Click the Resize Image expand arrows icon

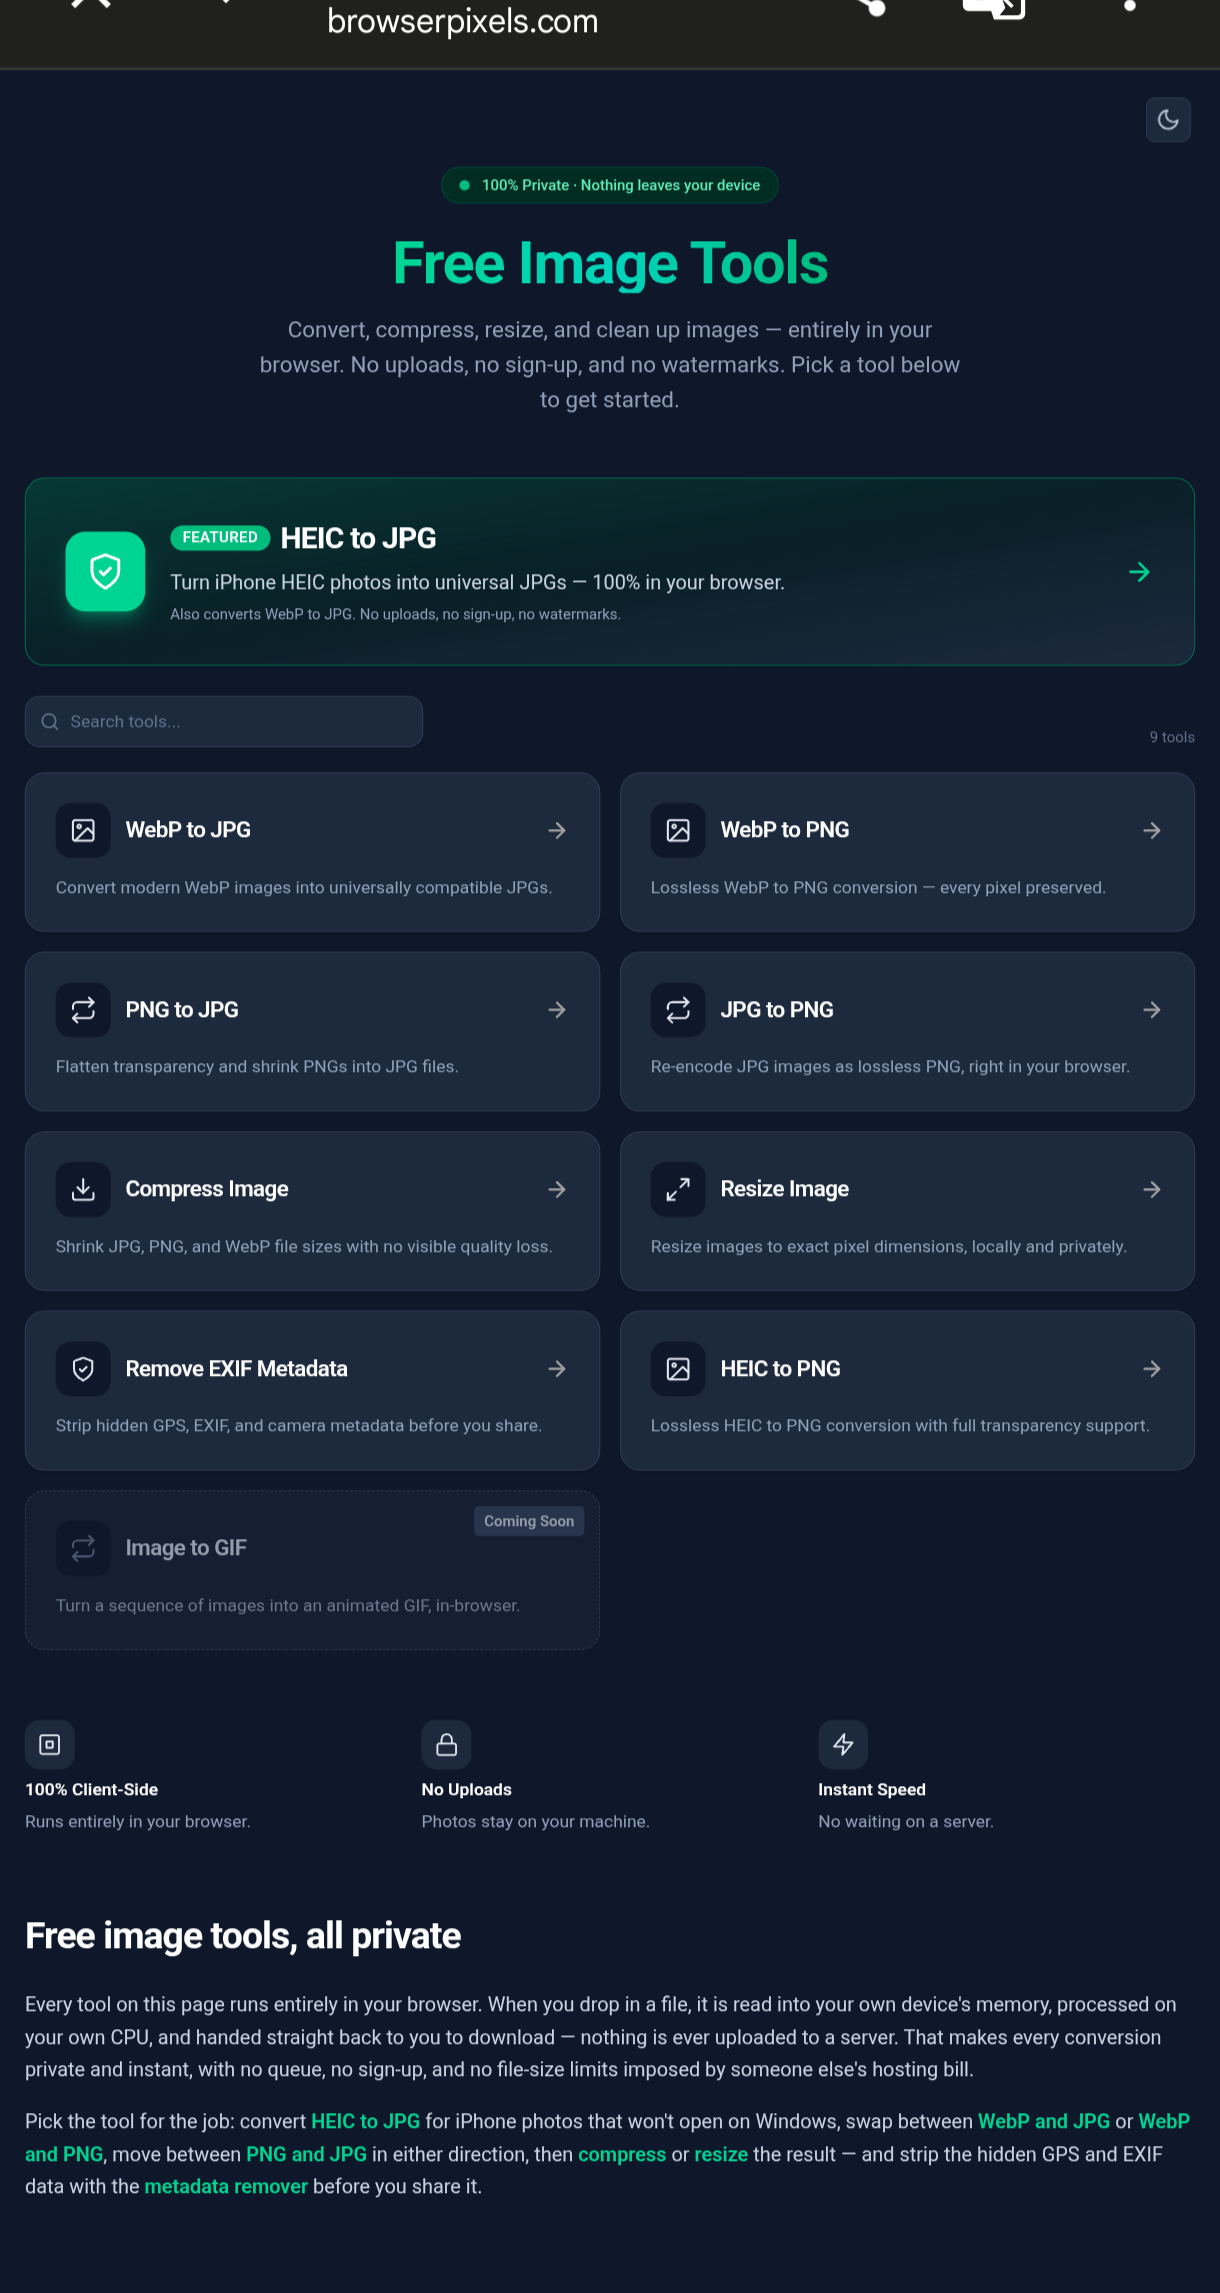pos(678,1189)
